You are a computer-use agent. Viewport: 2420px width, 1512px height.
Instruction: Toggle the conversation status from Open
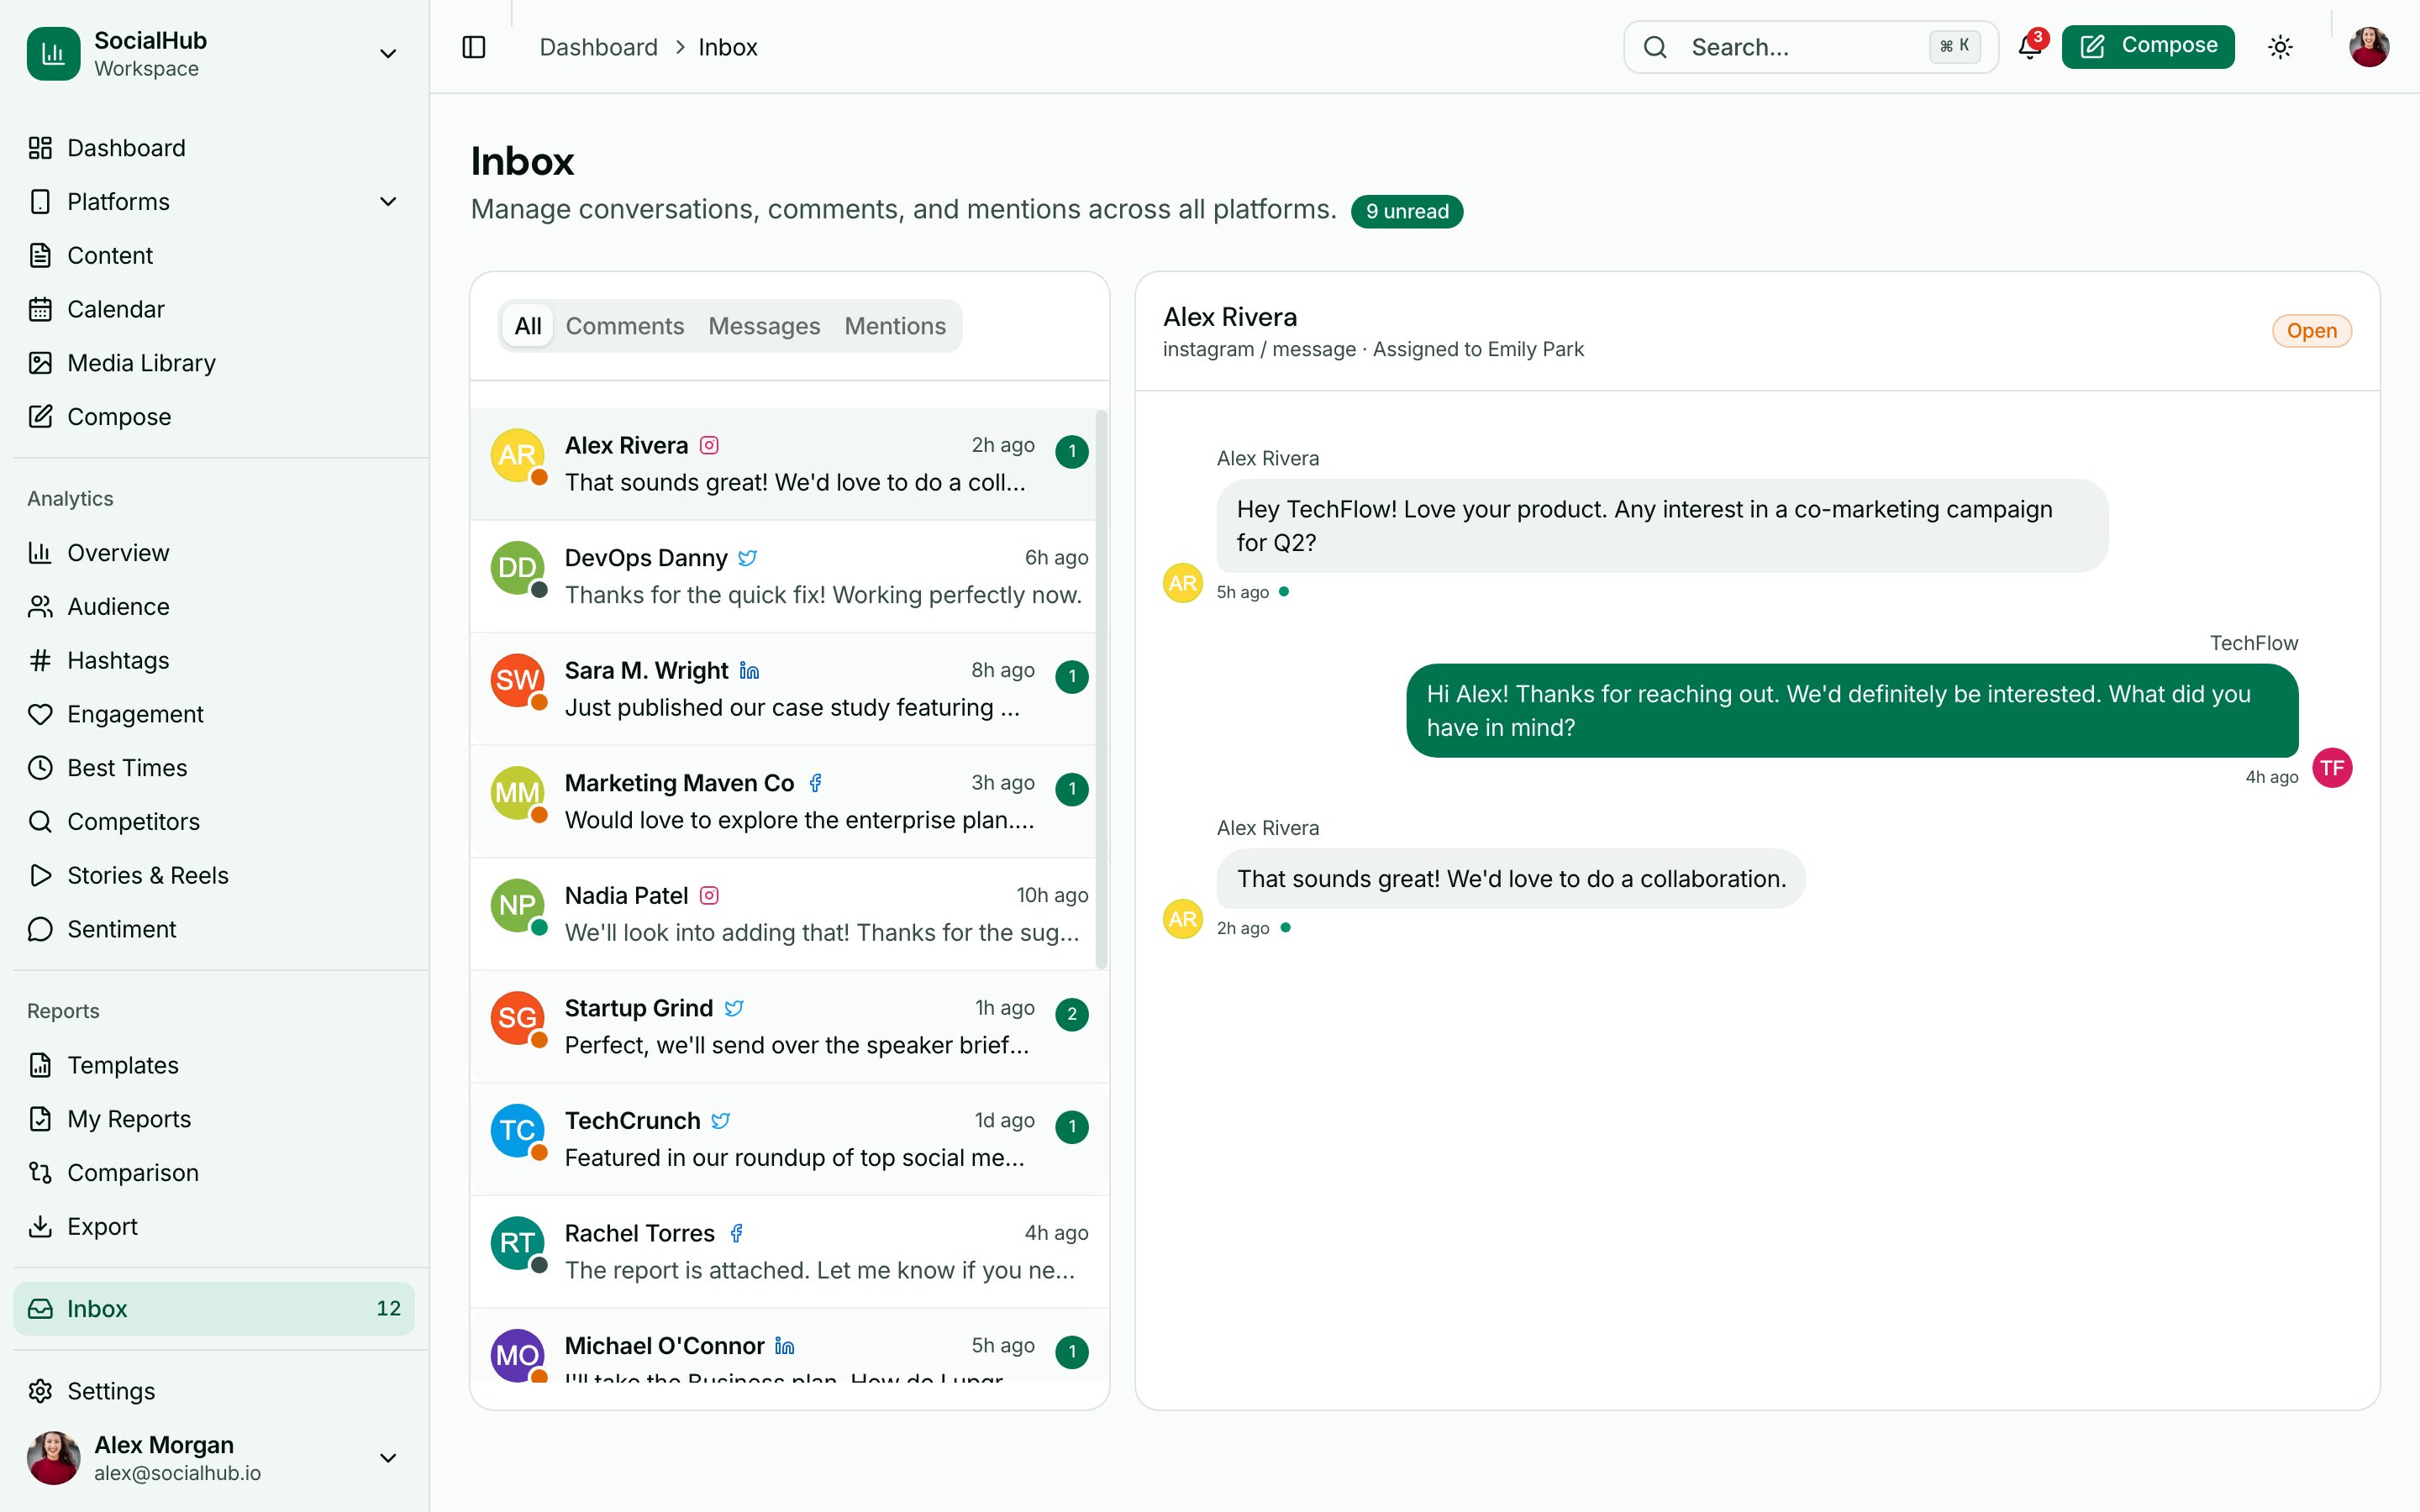pos(2311,330)
